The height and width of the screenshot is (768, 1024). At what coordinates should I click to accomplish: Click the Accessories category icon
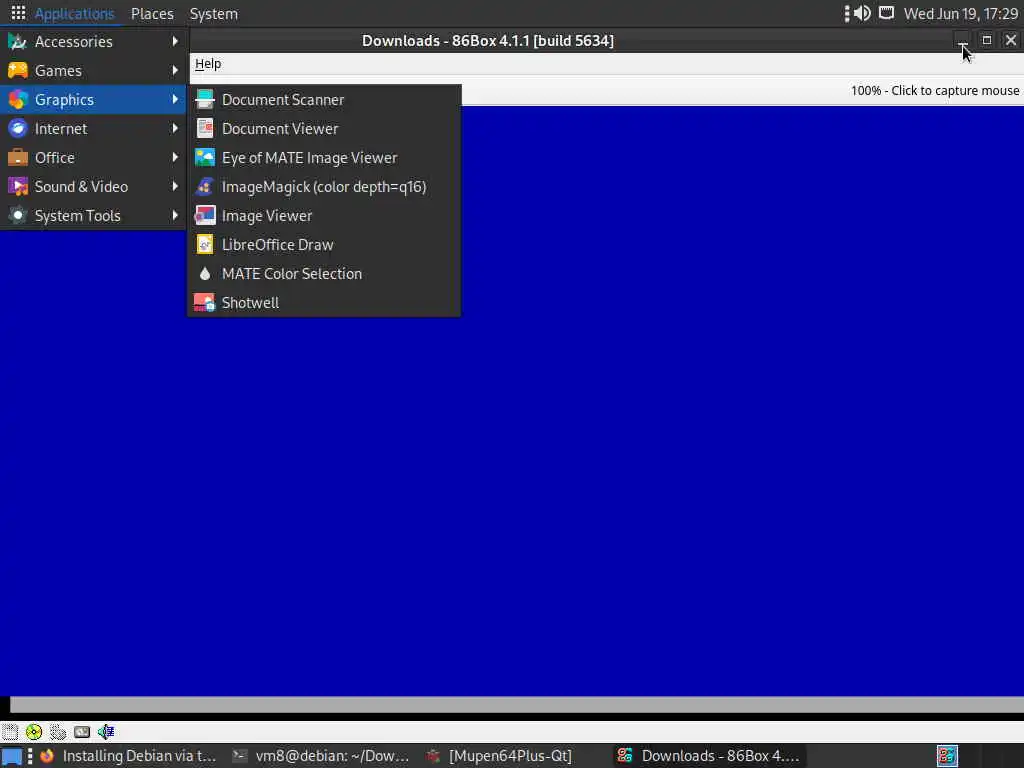[18, 42]
